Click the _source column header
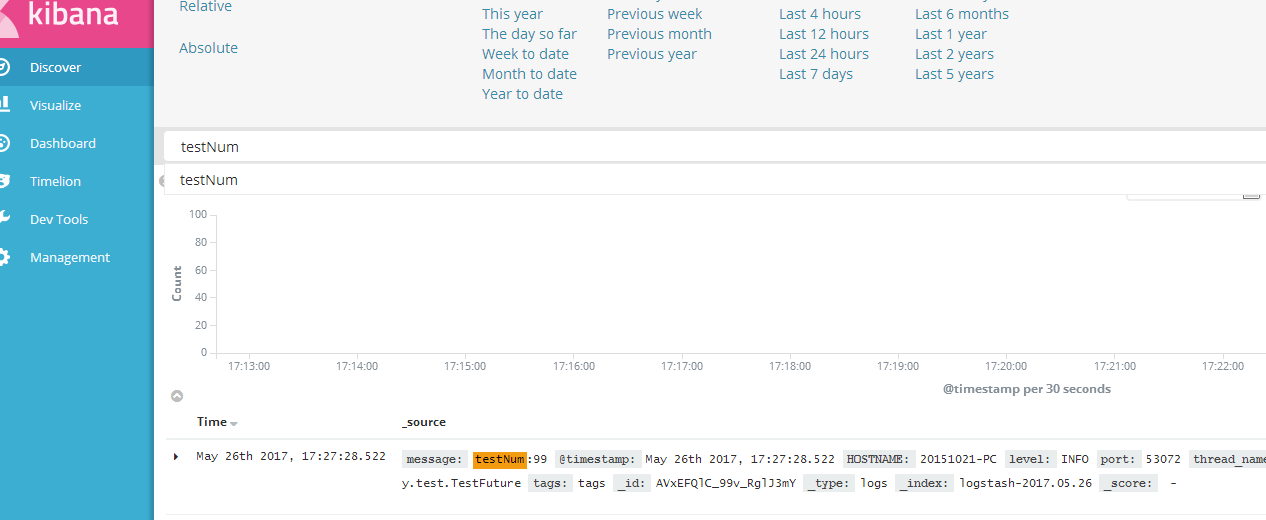This screenshot has height=520, width=1266. coord(424,422)
